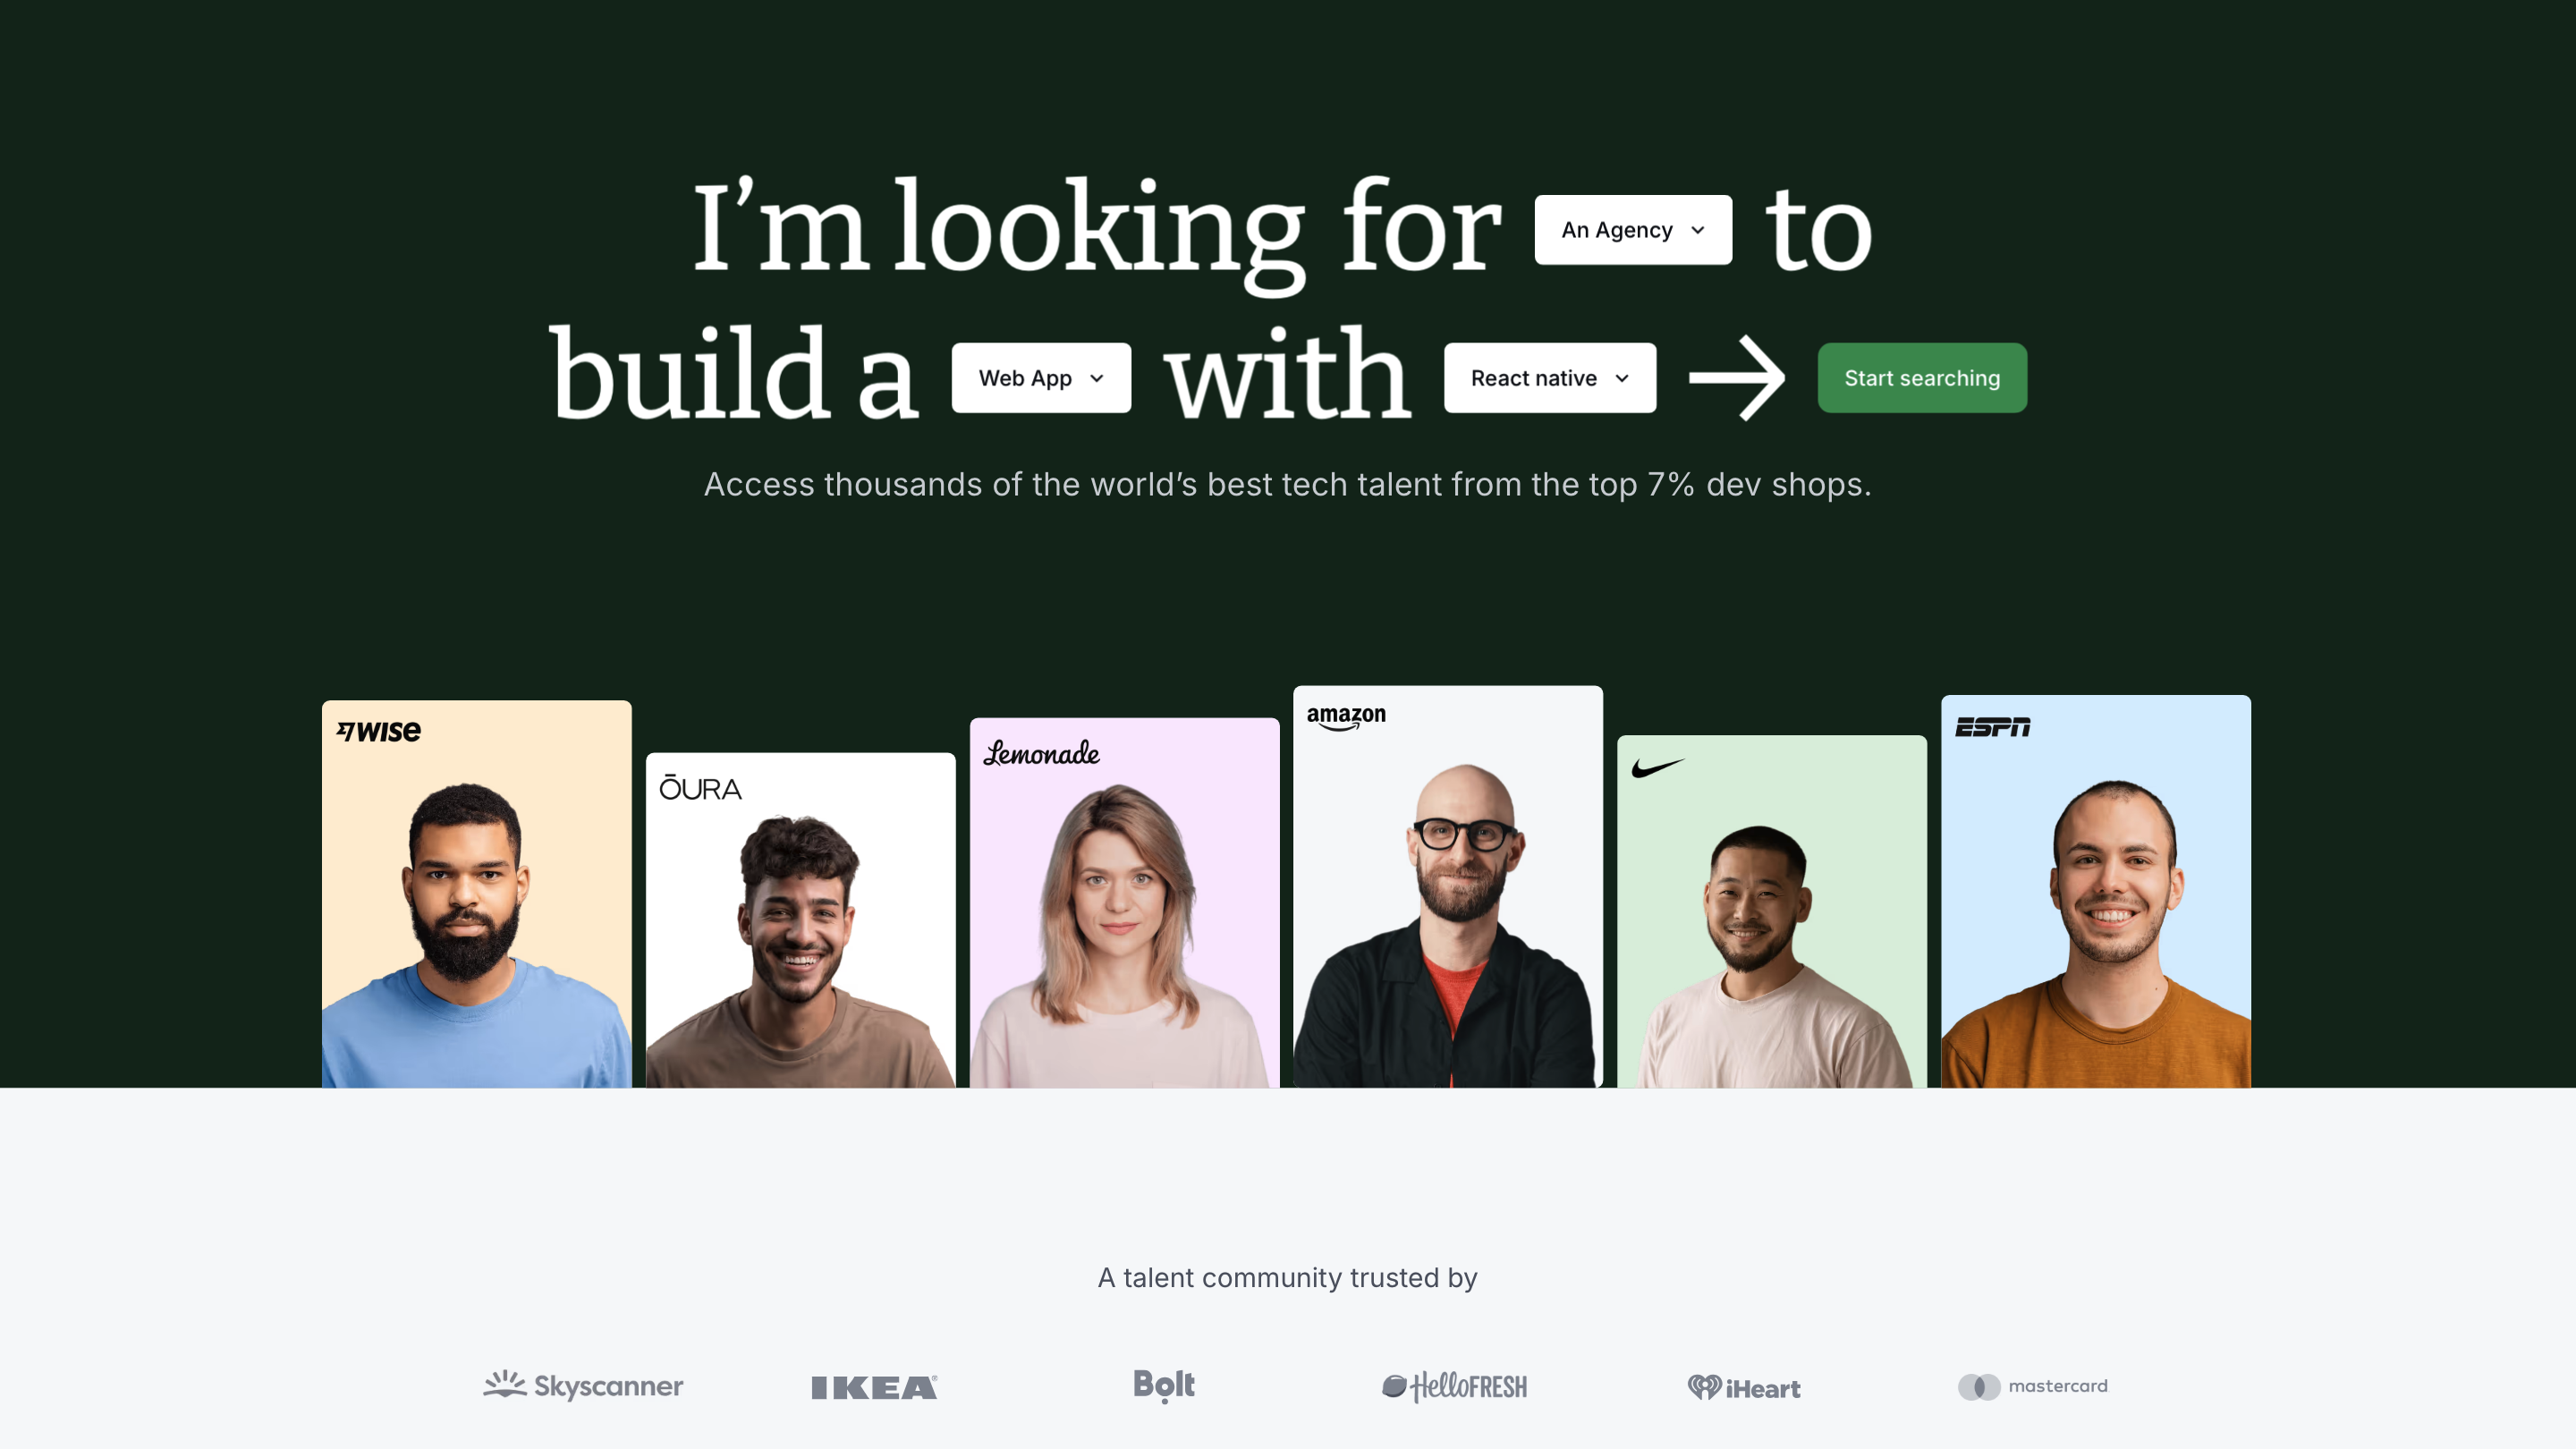Click the HelloFresh logo

[x=1454, y=1387]
